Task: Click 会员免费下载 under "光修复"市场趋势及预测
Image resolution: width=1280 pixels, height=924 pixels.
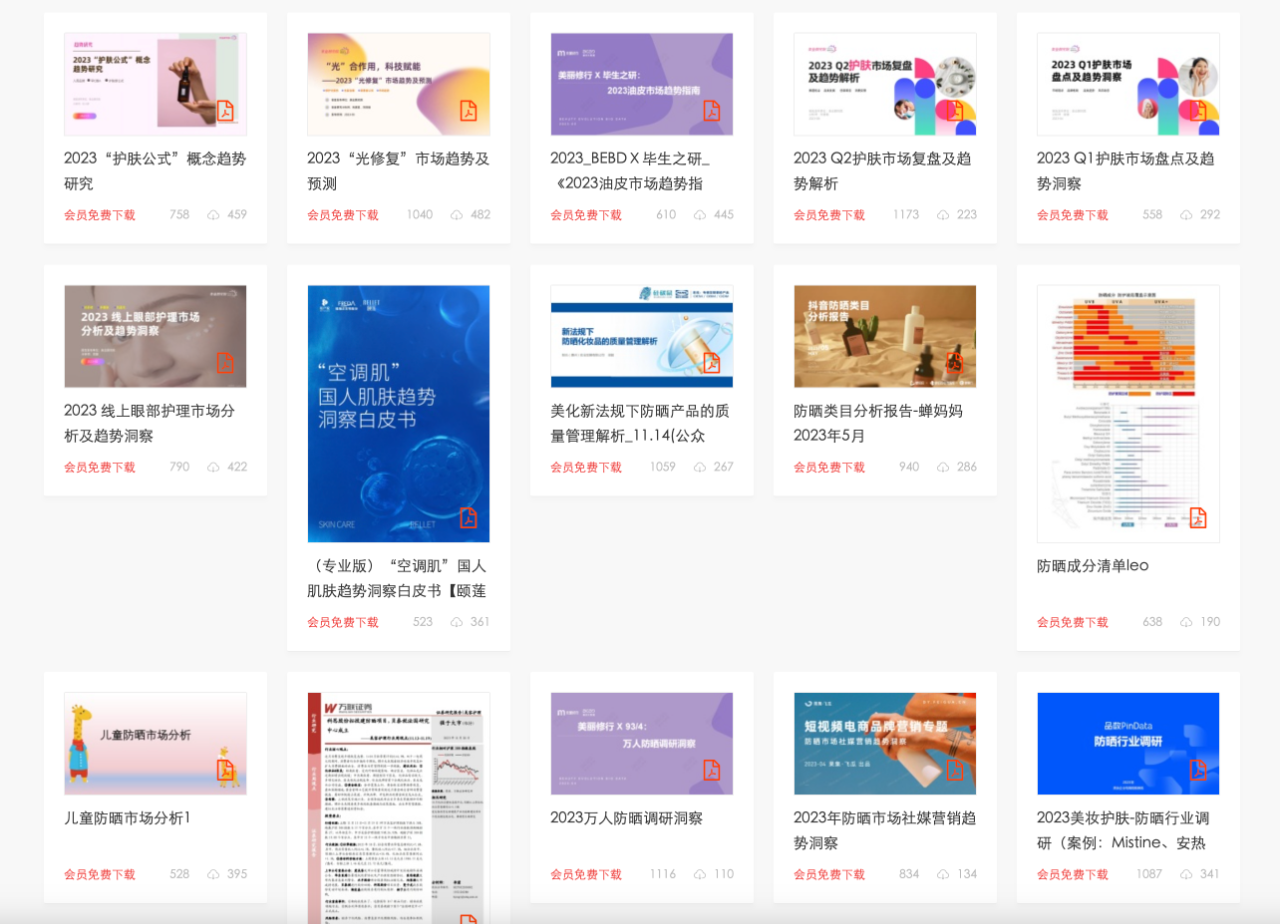Action: tap(343, 215)
